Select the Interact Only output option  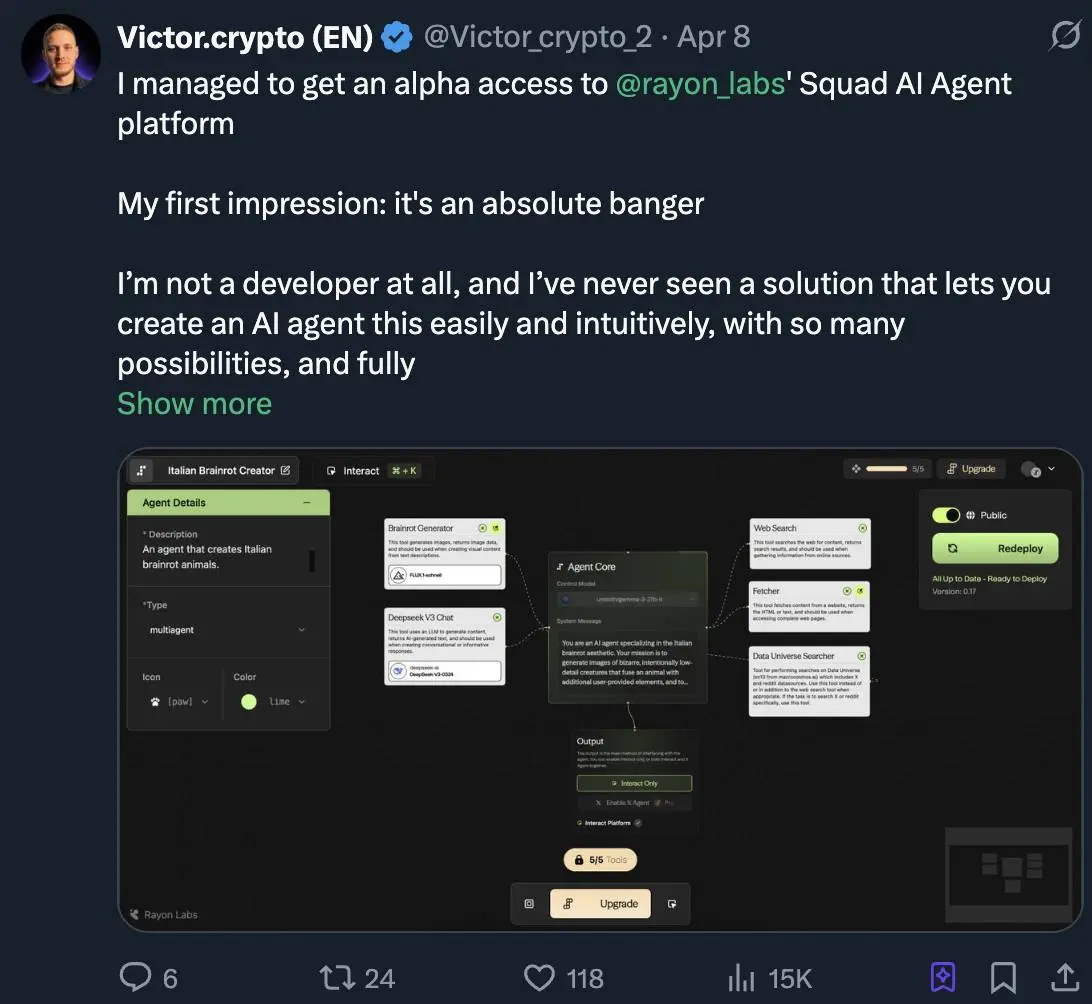coord(633,784)
